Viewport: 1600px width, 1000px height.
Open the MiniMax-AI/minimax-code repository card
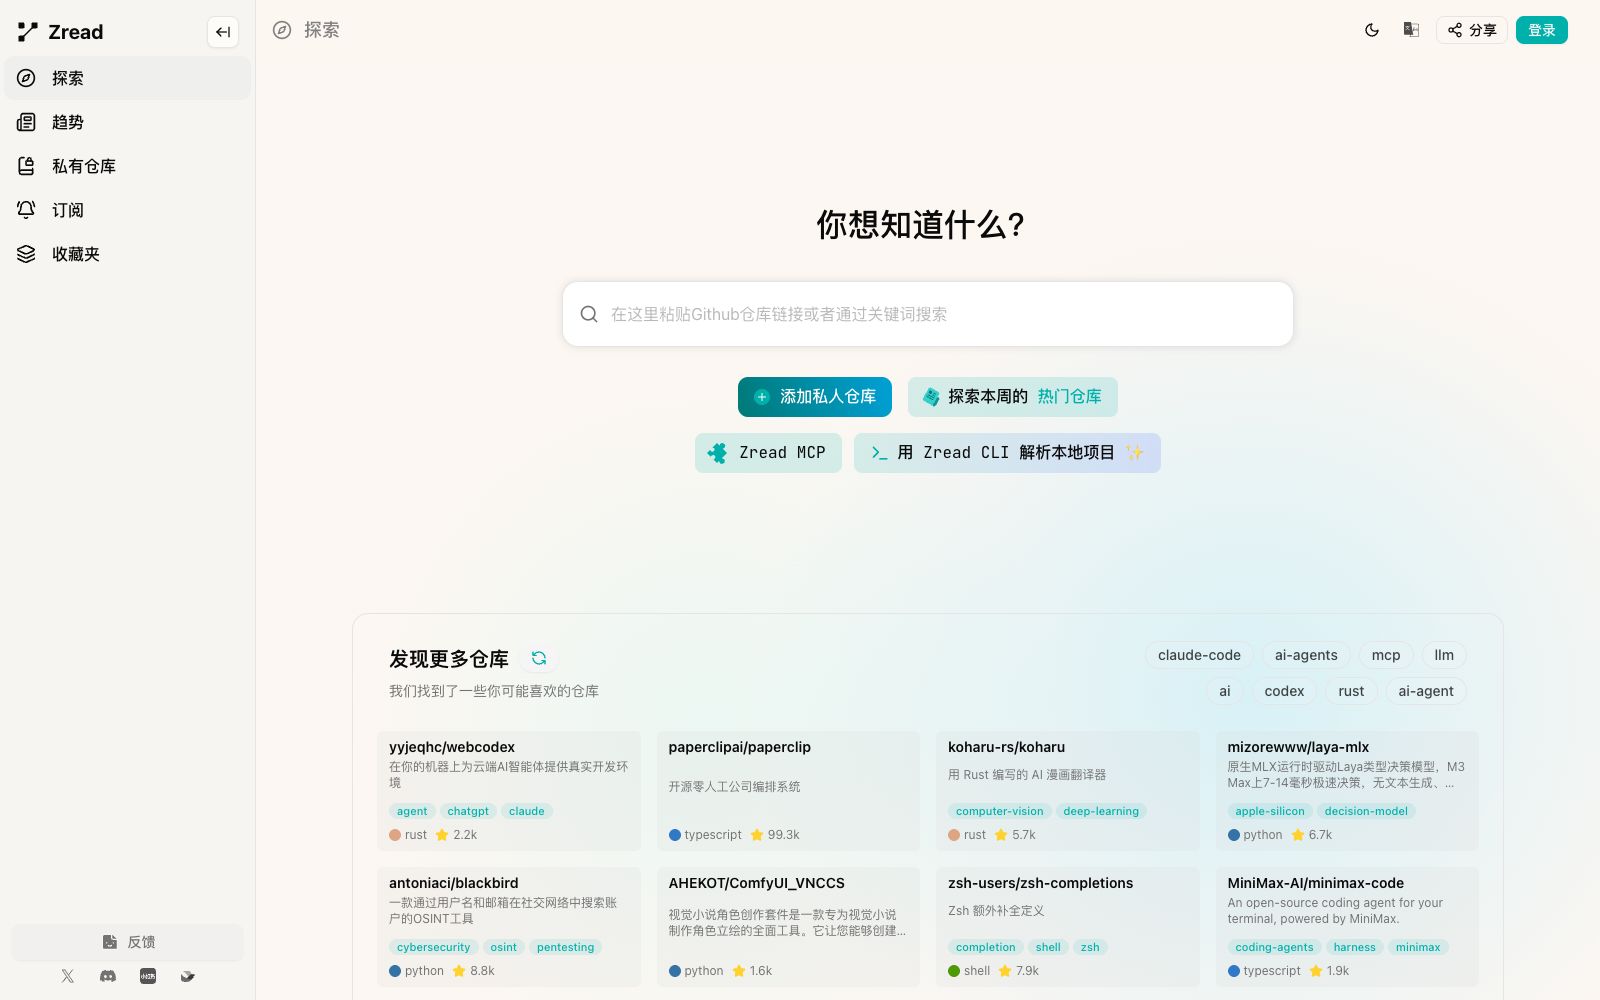pyautogui.click(x=1347, y=927)
